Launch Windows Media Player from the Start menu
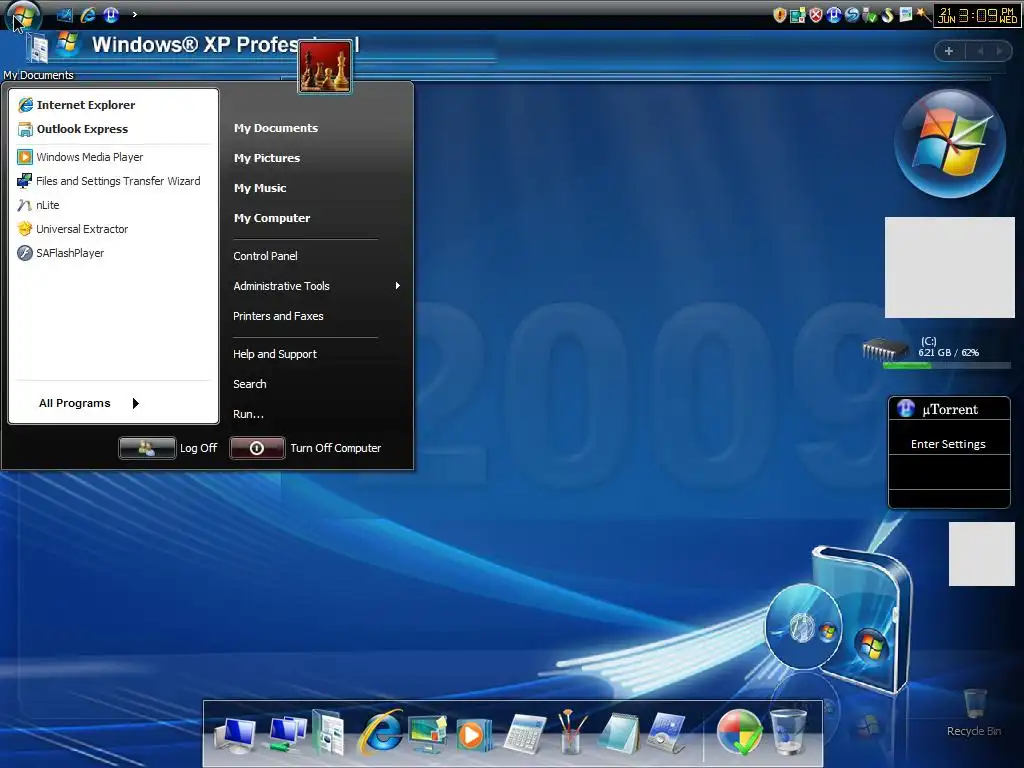The image size is (1024, 768). 80,157
